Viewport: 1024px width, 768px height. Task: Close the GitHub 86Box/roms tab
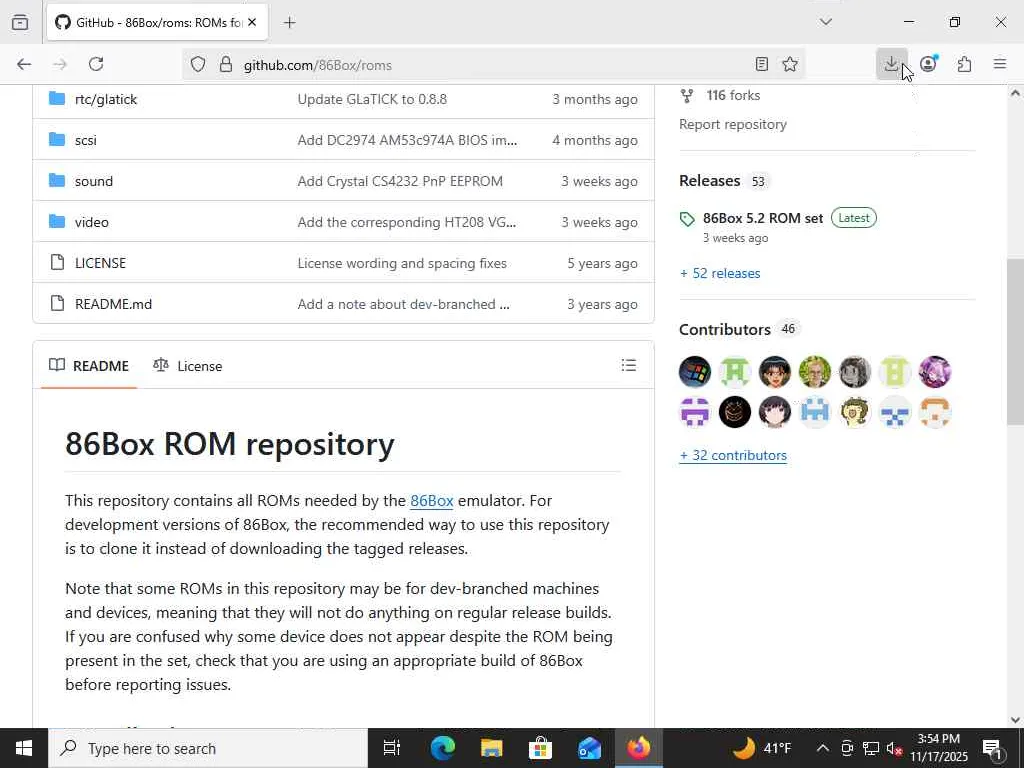(x=252, y=23)
